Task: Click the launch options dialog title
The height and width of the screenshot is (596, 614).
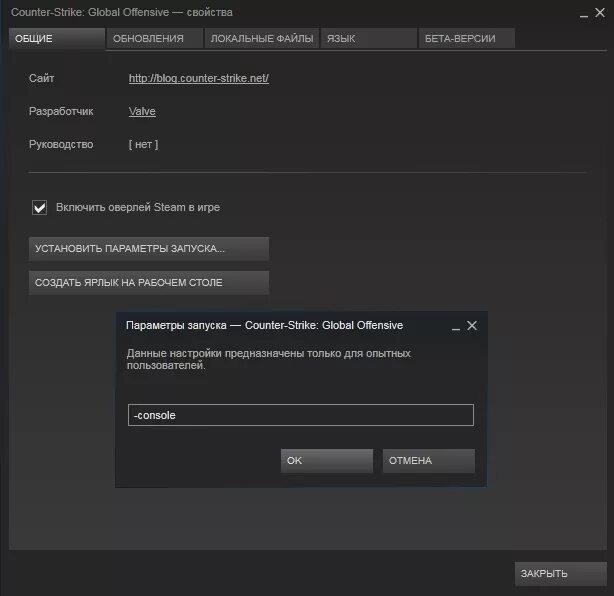Action: tap(264, 325)
